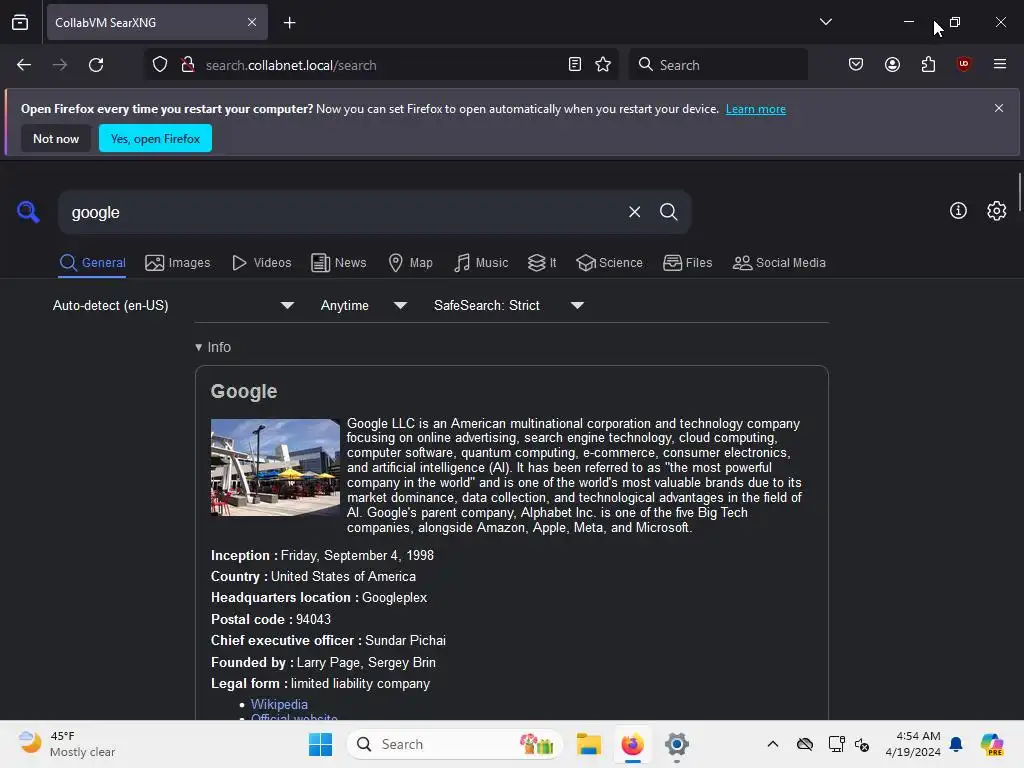
Task: Click the Googleplex thumbnail image
Action: (275, 468)
